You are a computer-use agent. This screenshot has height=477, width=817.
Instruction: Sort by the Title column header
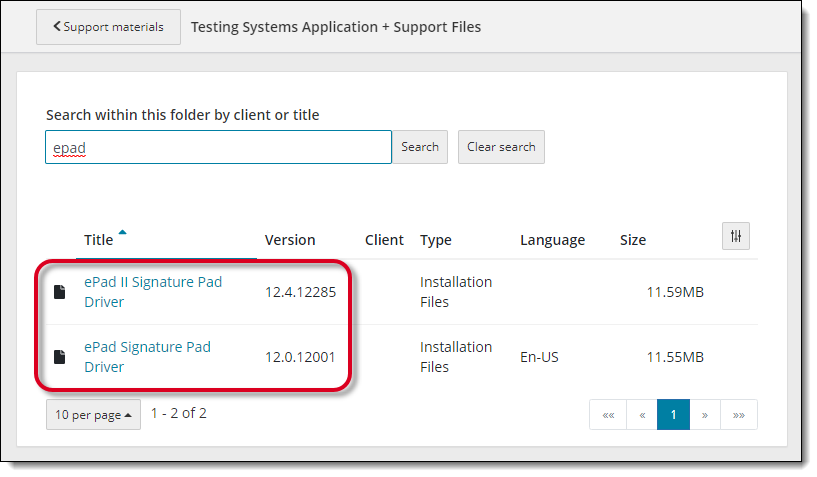click(x=98, y=240)
